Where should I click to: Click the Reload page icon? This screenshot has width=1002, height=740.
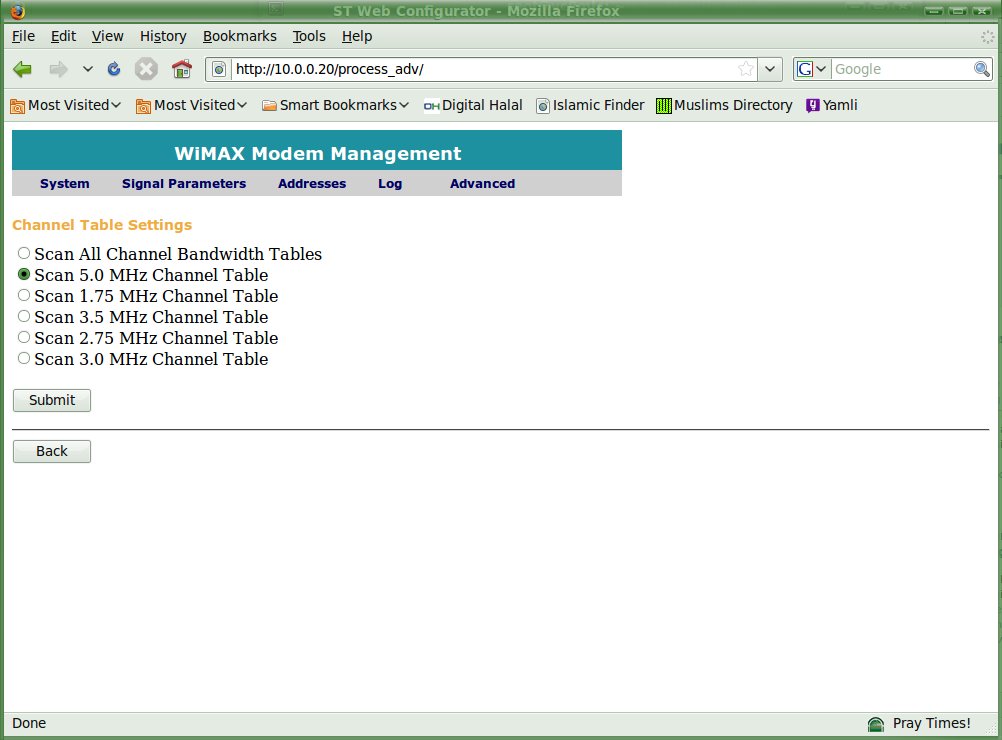pos(114,69)
